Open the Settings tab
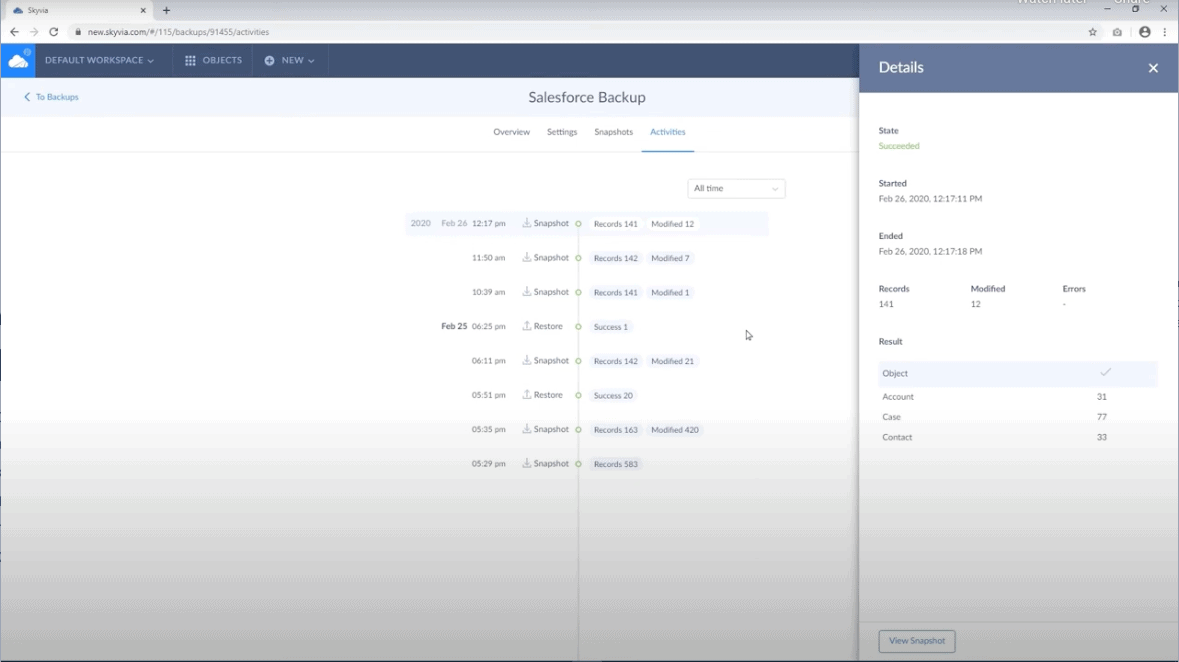 (x=561, y=131)
